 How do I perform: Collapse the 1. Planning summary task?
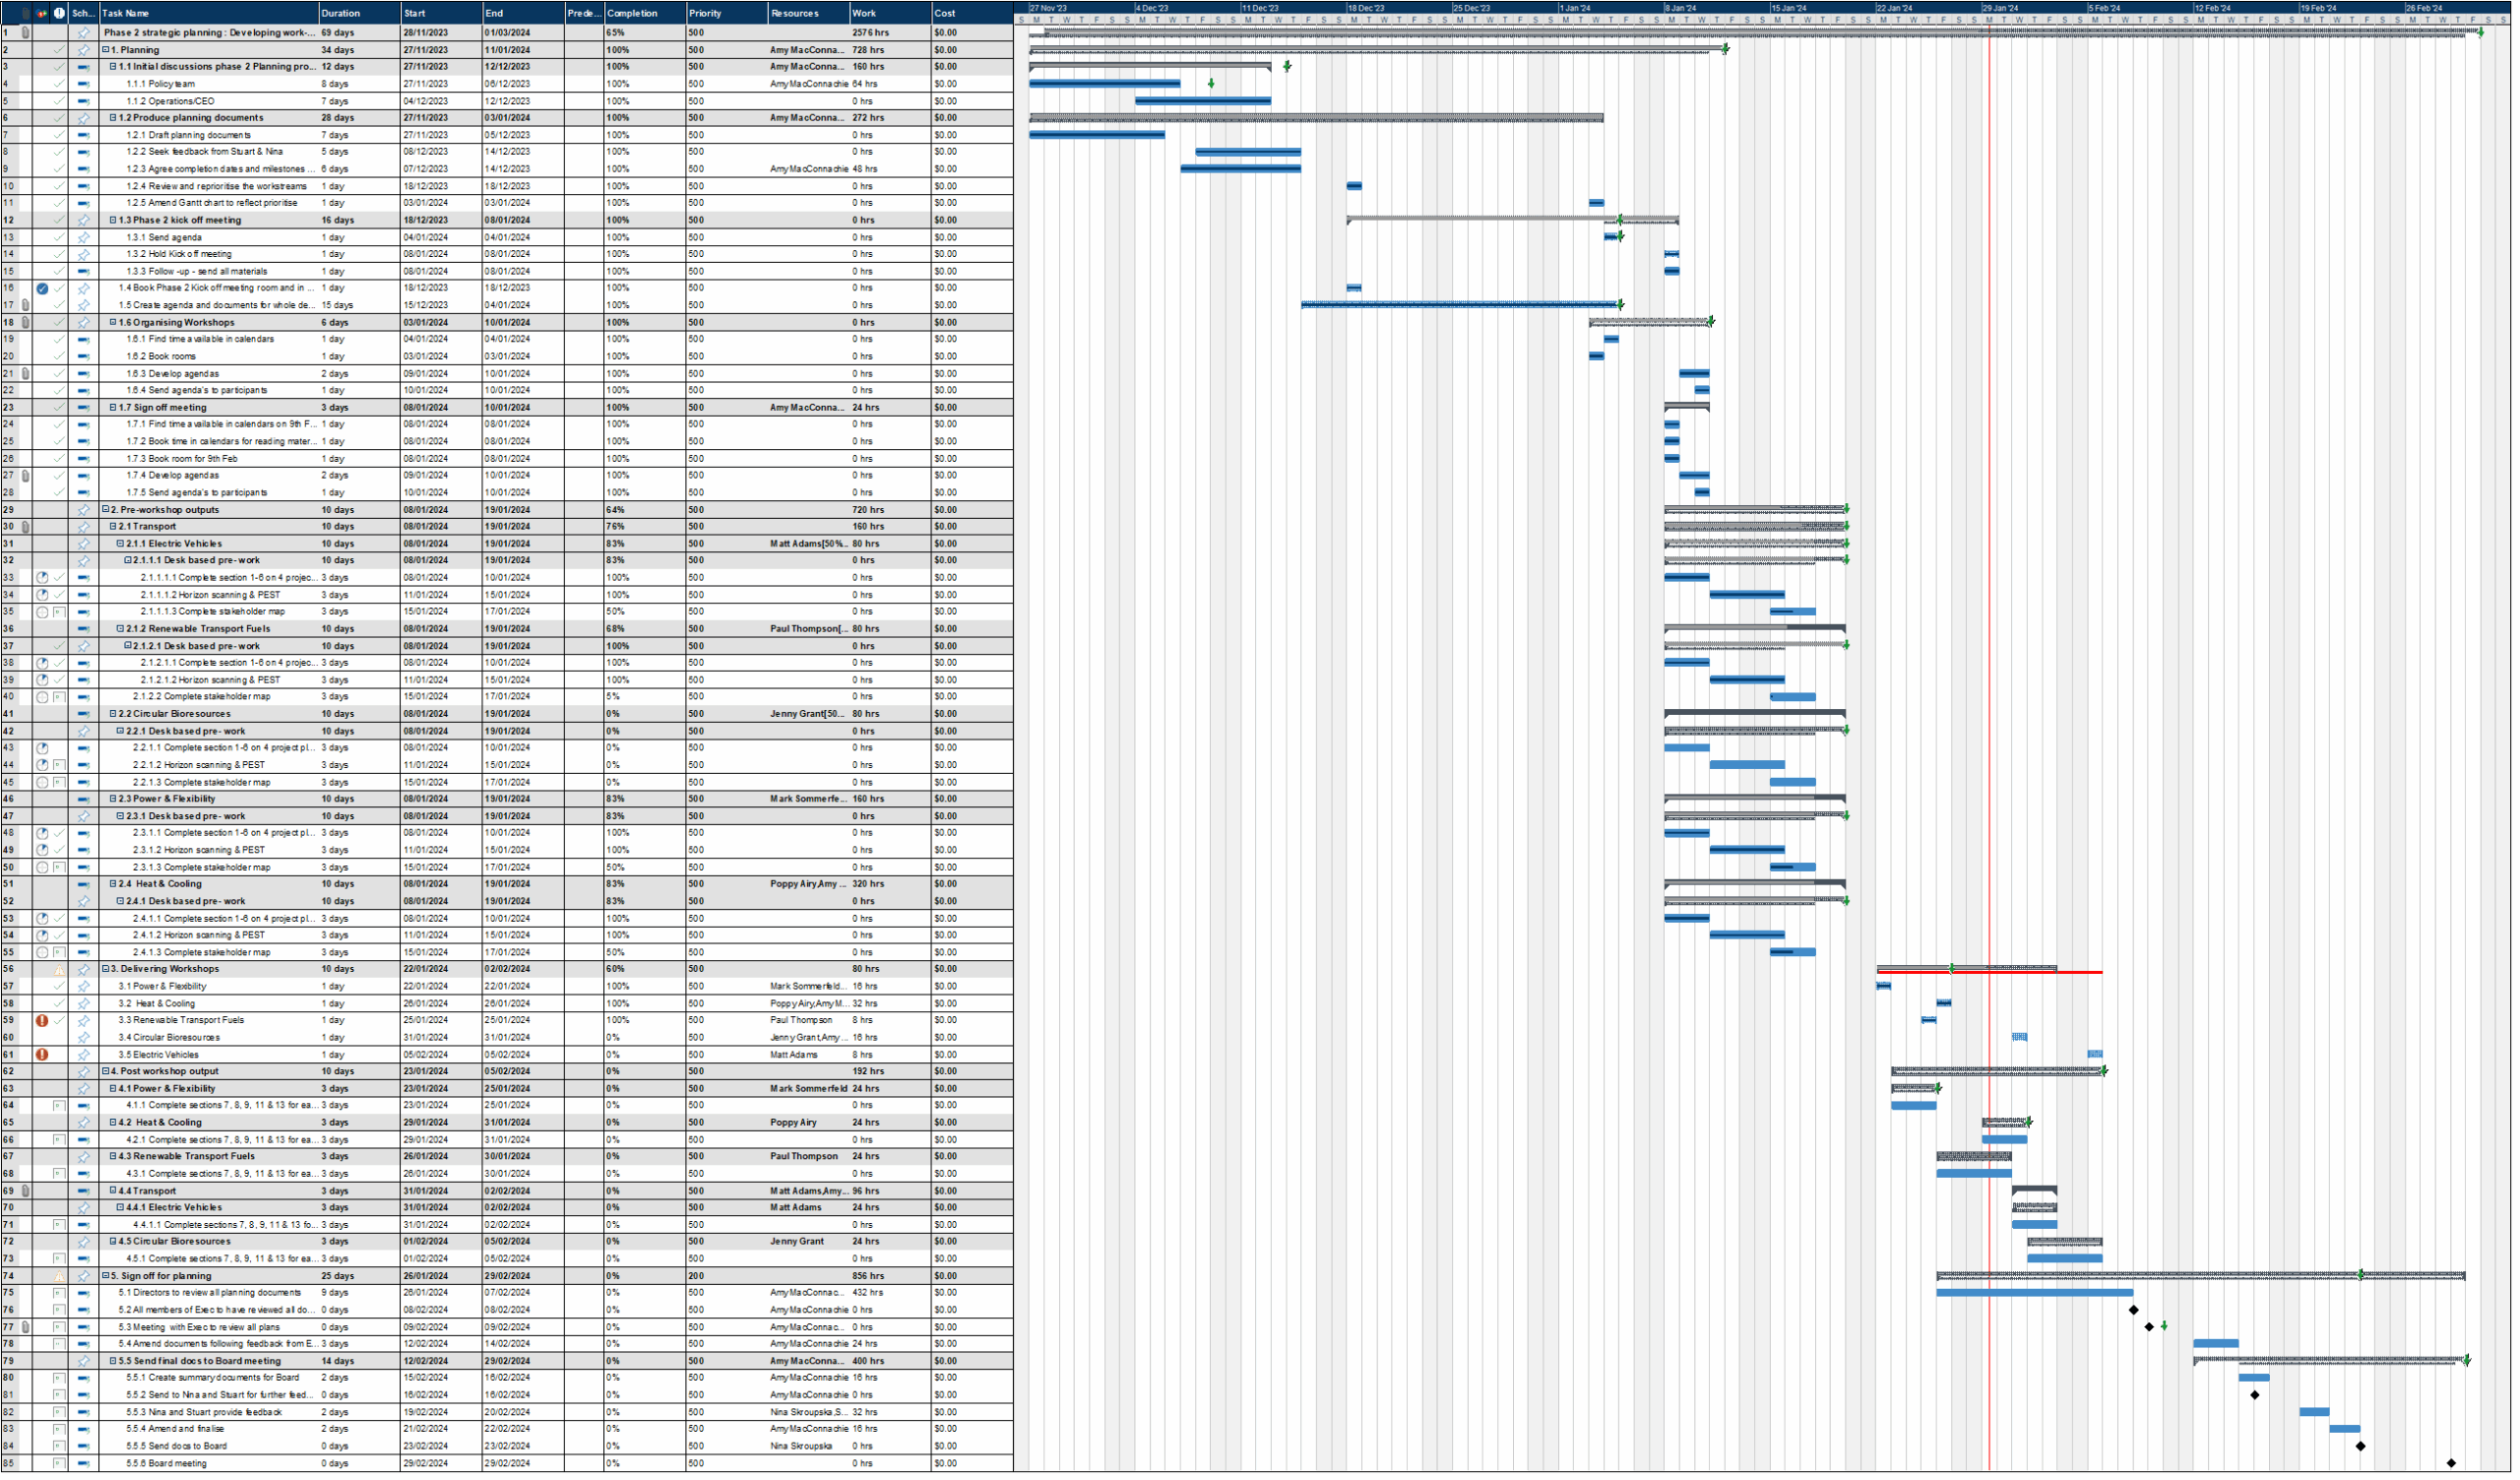[107, 50]
